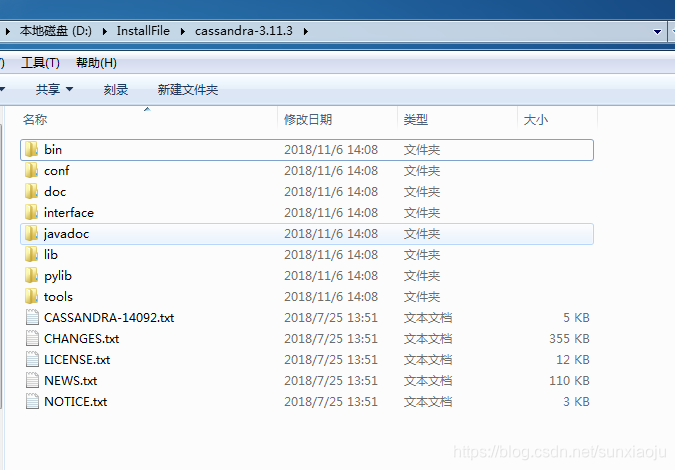Click the 文本文档 type of LICENSE.txt
The image size is (675, 470).
[428, 359]
